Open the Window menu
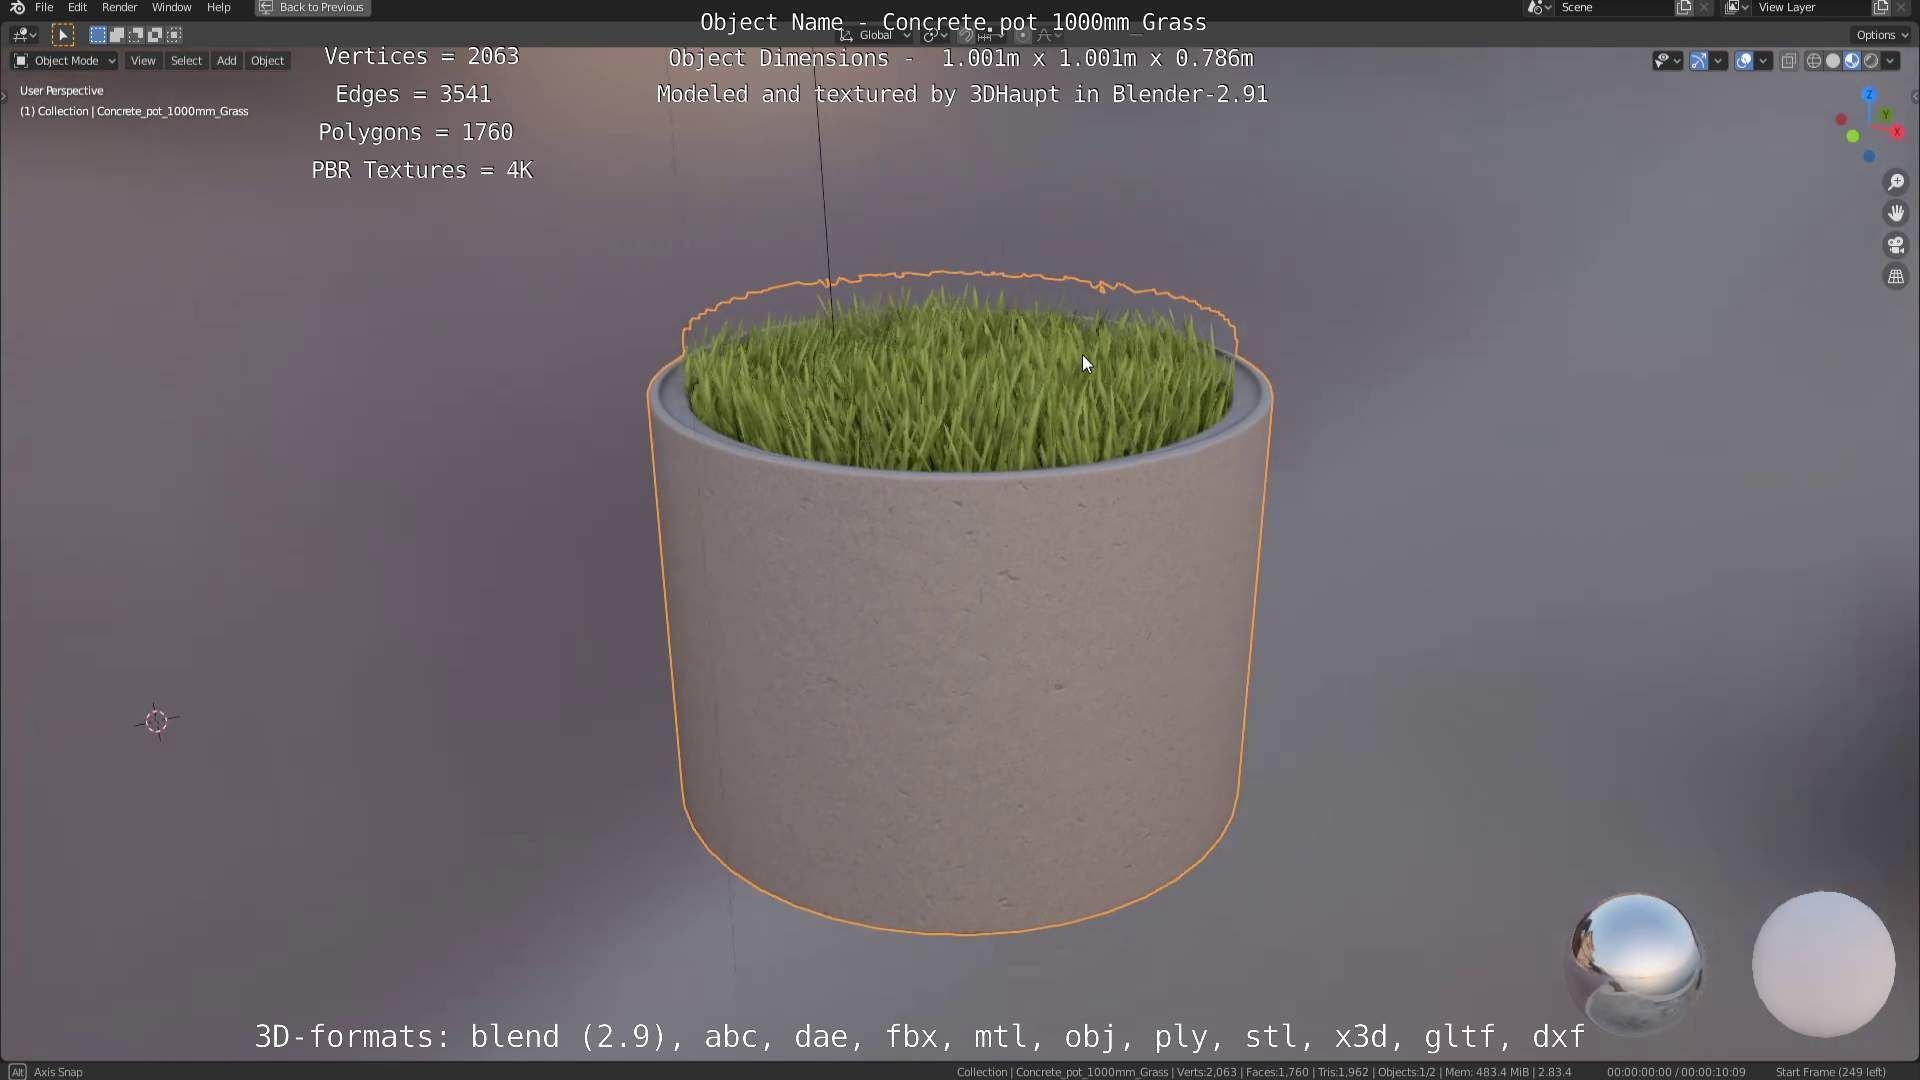The width and height of the screenshot is (1920, 1080). click(171, 7)
